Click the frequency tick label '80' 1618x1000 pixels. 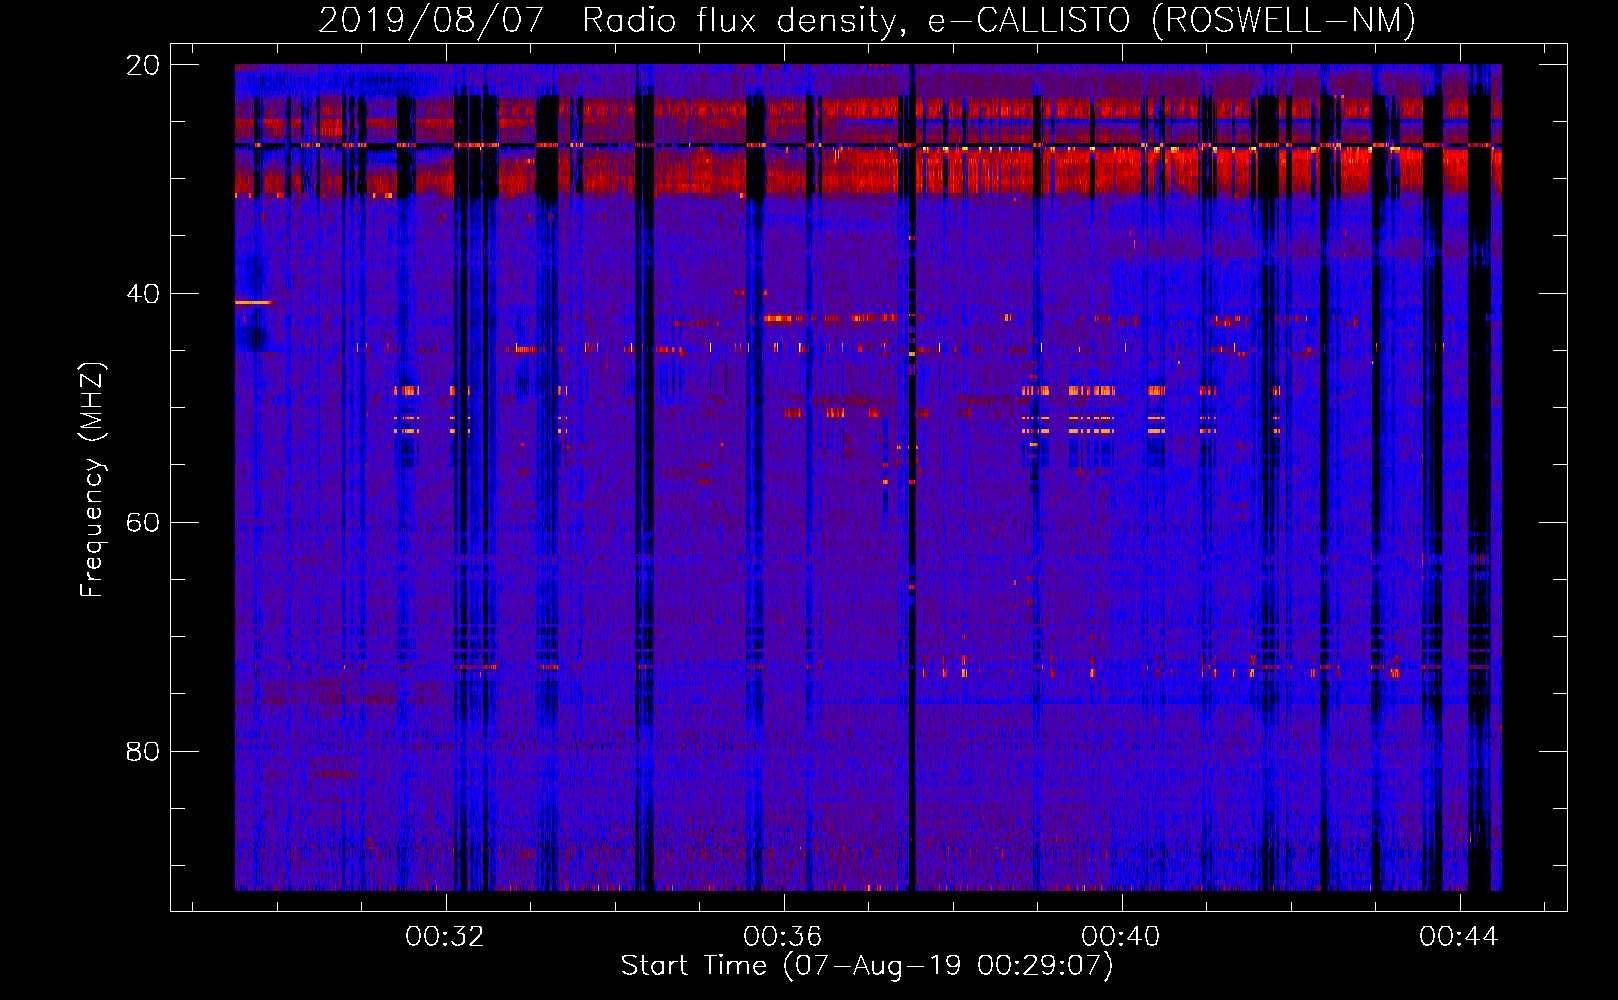tap(142, 751)
